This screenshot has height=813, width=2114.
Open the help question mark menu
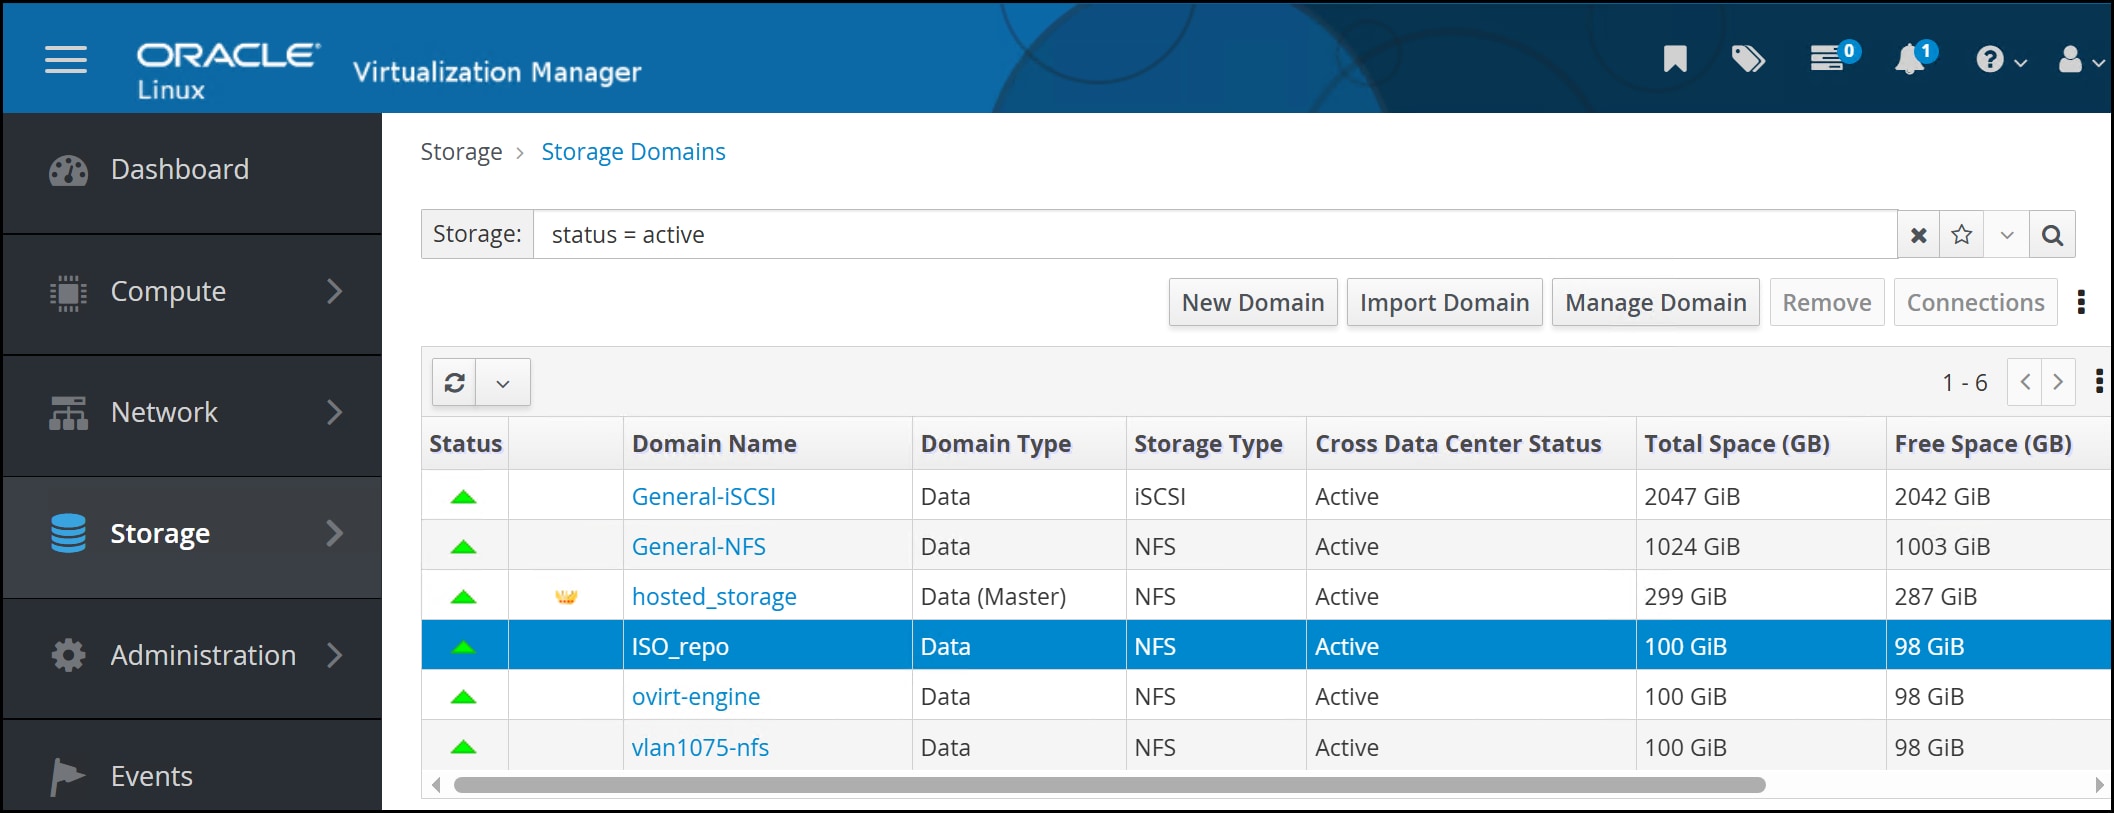pyautogui.click(x=2000, y=60)
